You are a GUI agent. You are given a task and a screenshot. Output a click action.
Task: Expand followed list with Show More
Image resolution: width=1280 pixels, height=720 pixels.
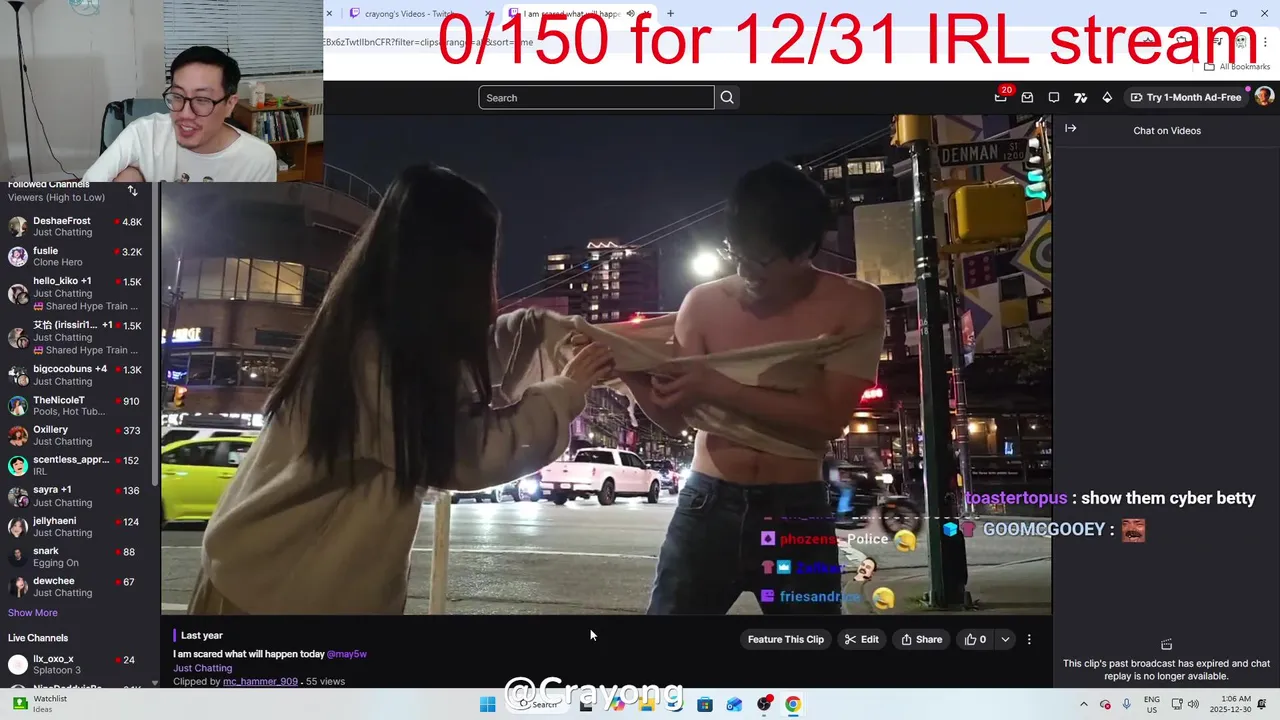coord(33,612)
